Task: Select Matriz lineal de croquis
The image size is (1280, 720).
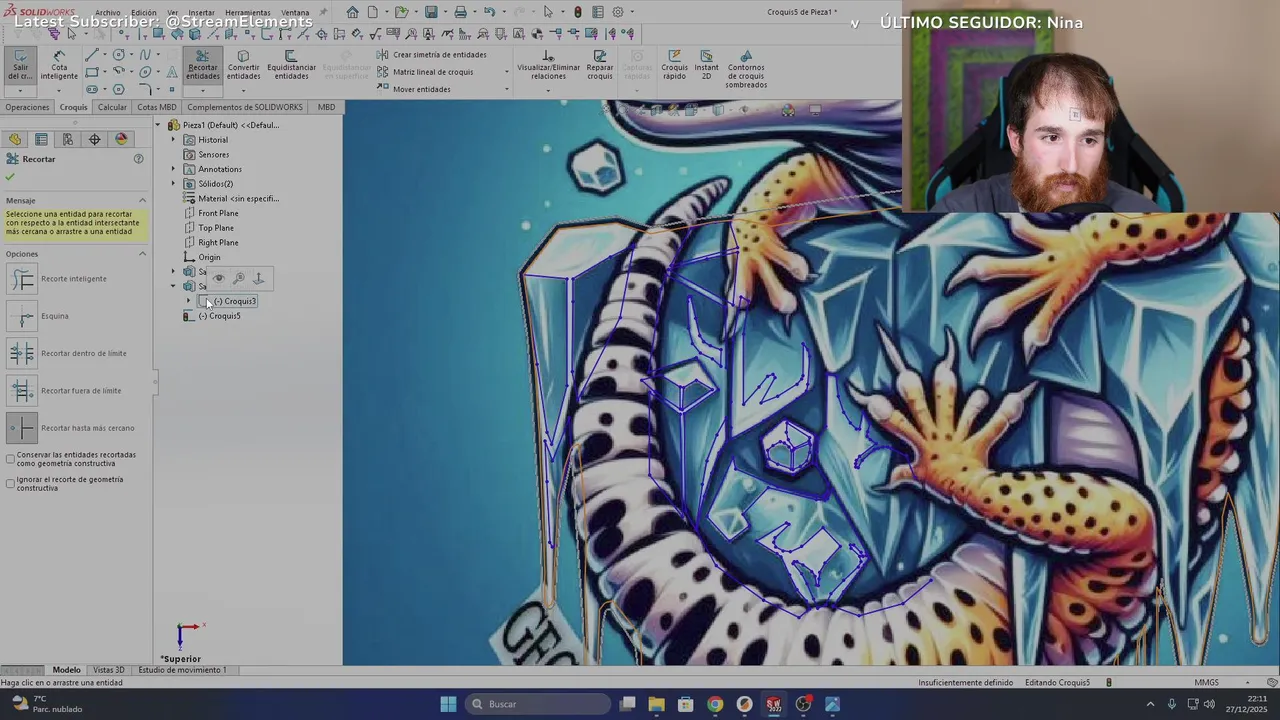Action: 425,72
